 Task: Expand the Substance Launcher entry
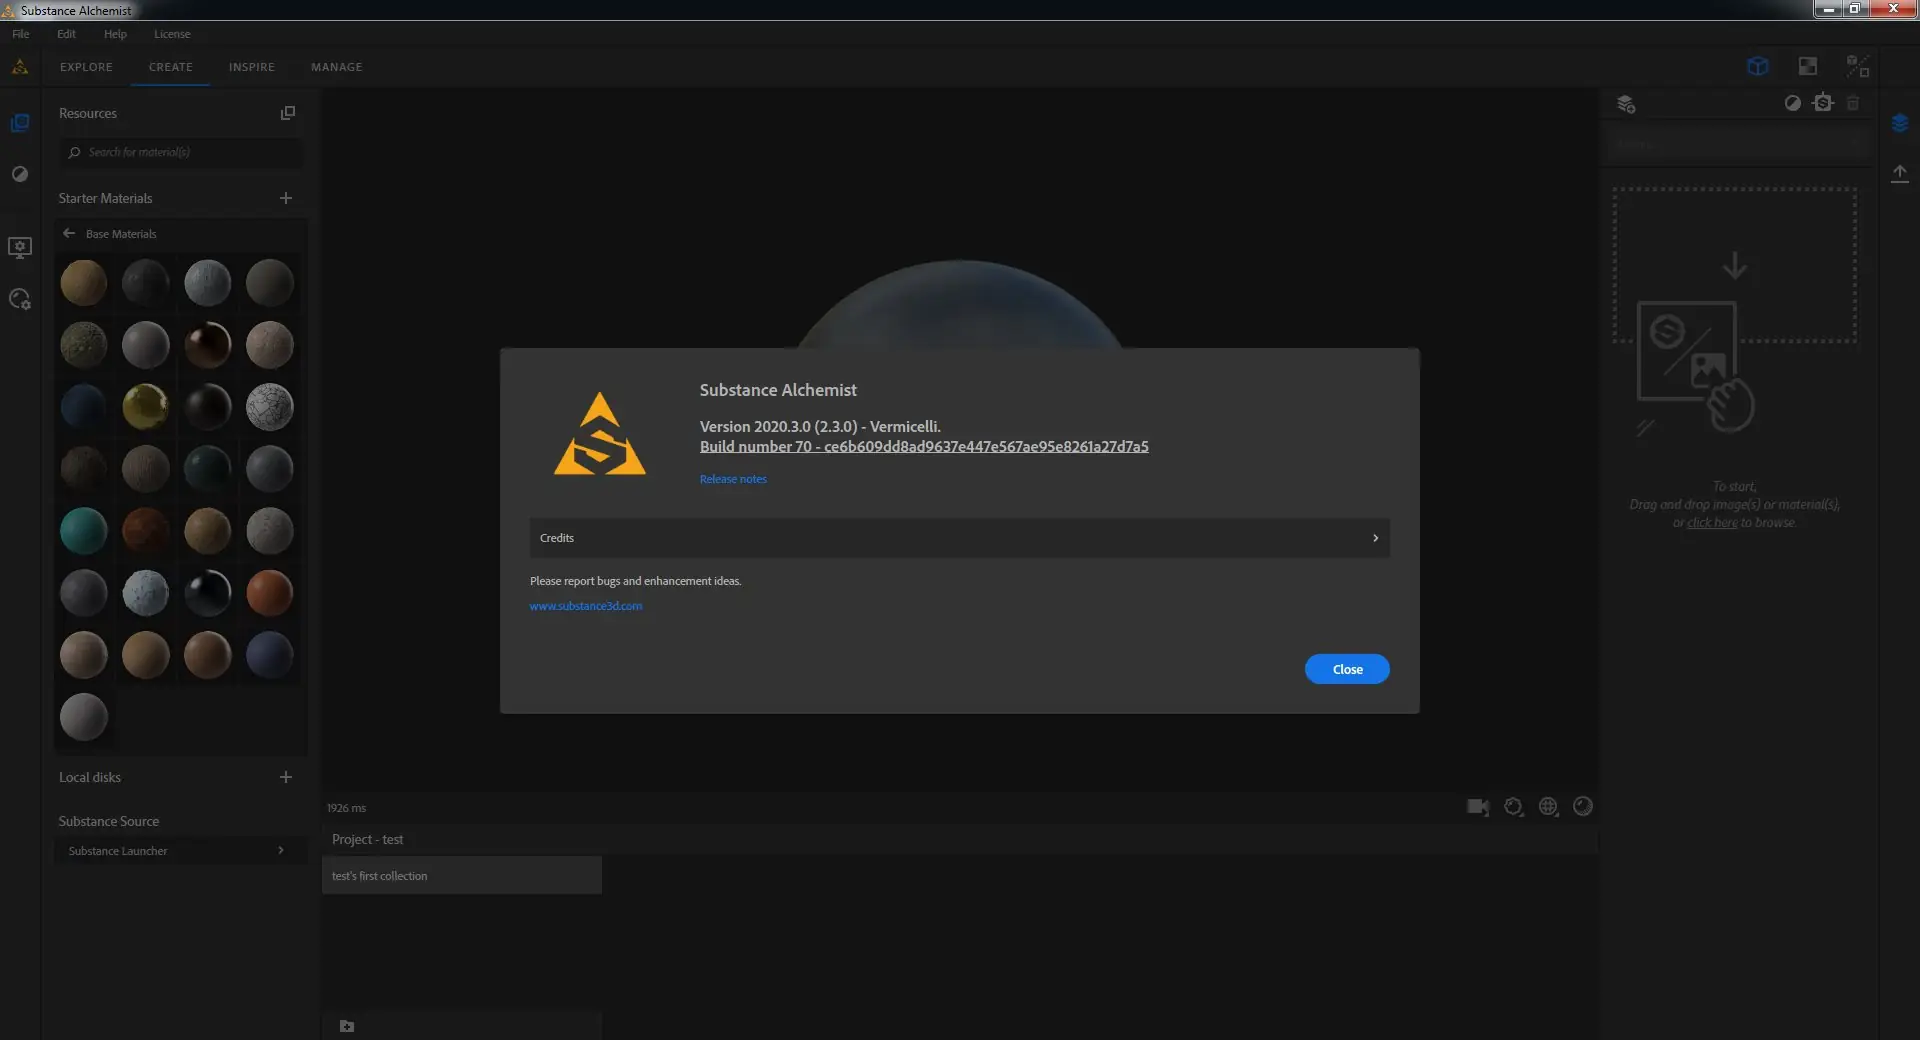coord(180,851)
